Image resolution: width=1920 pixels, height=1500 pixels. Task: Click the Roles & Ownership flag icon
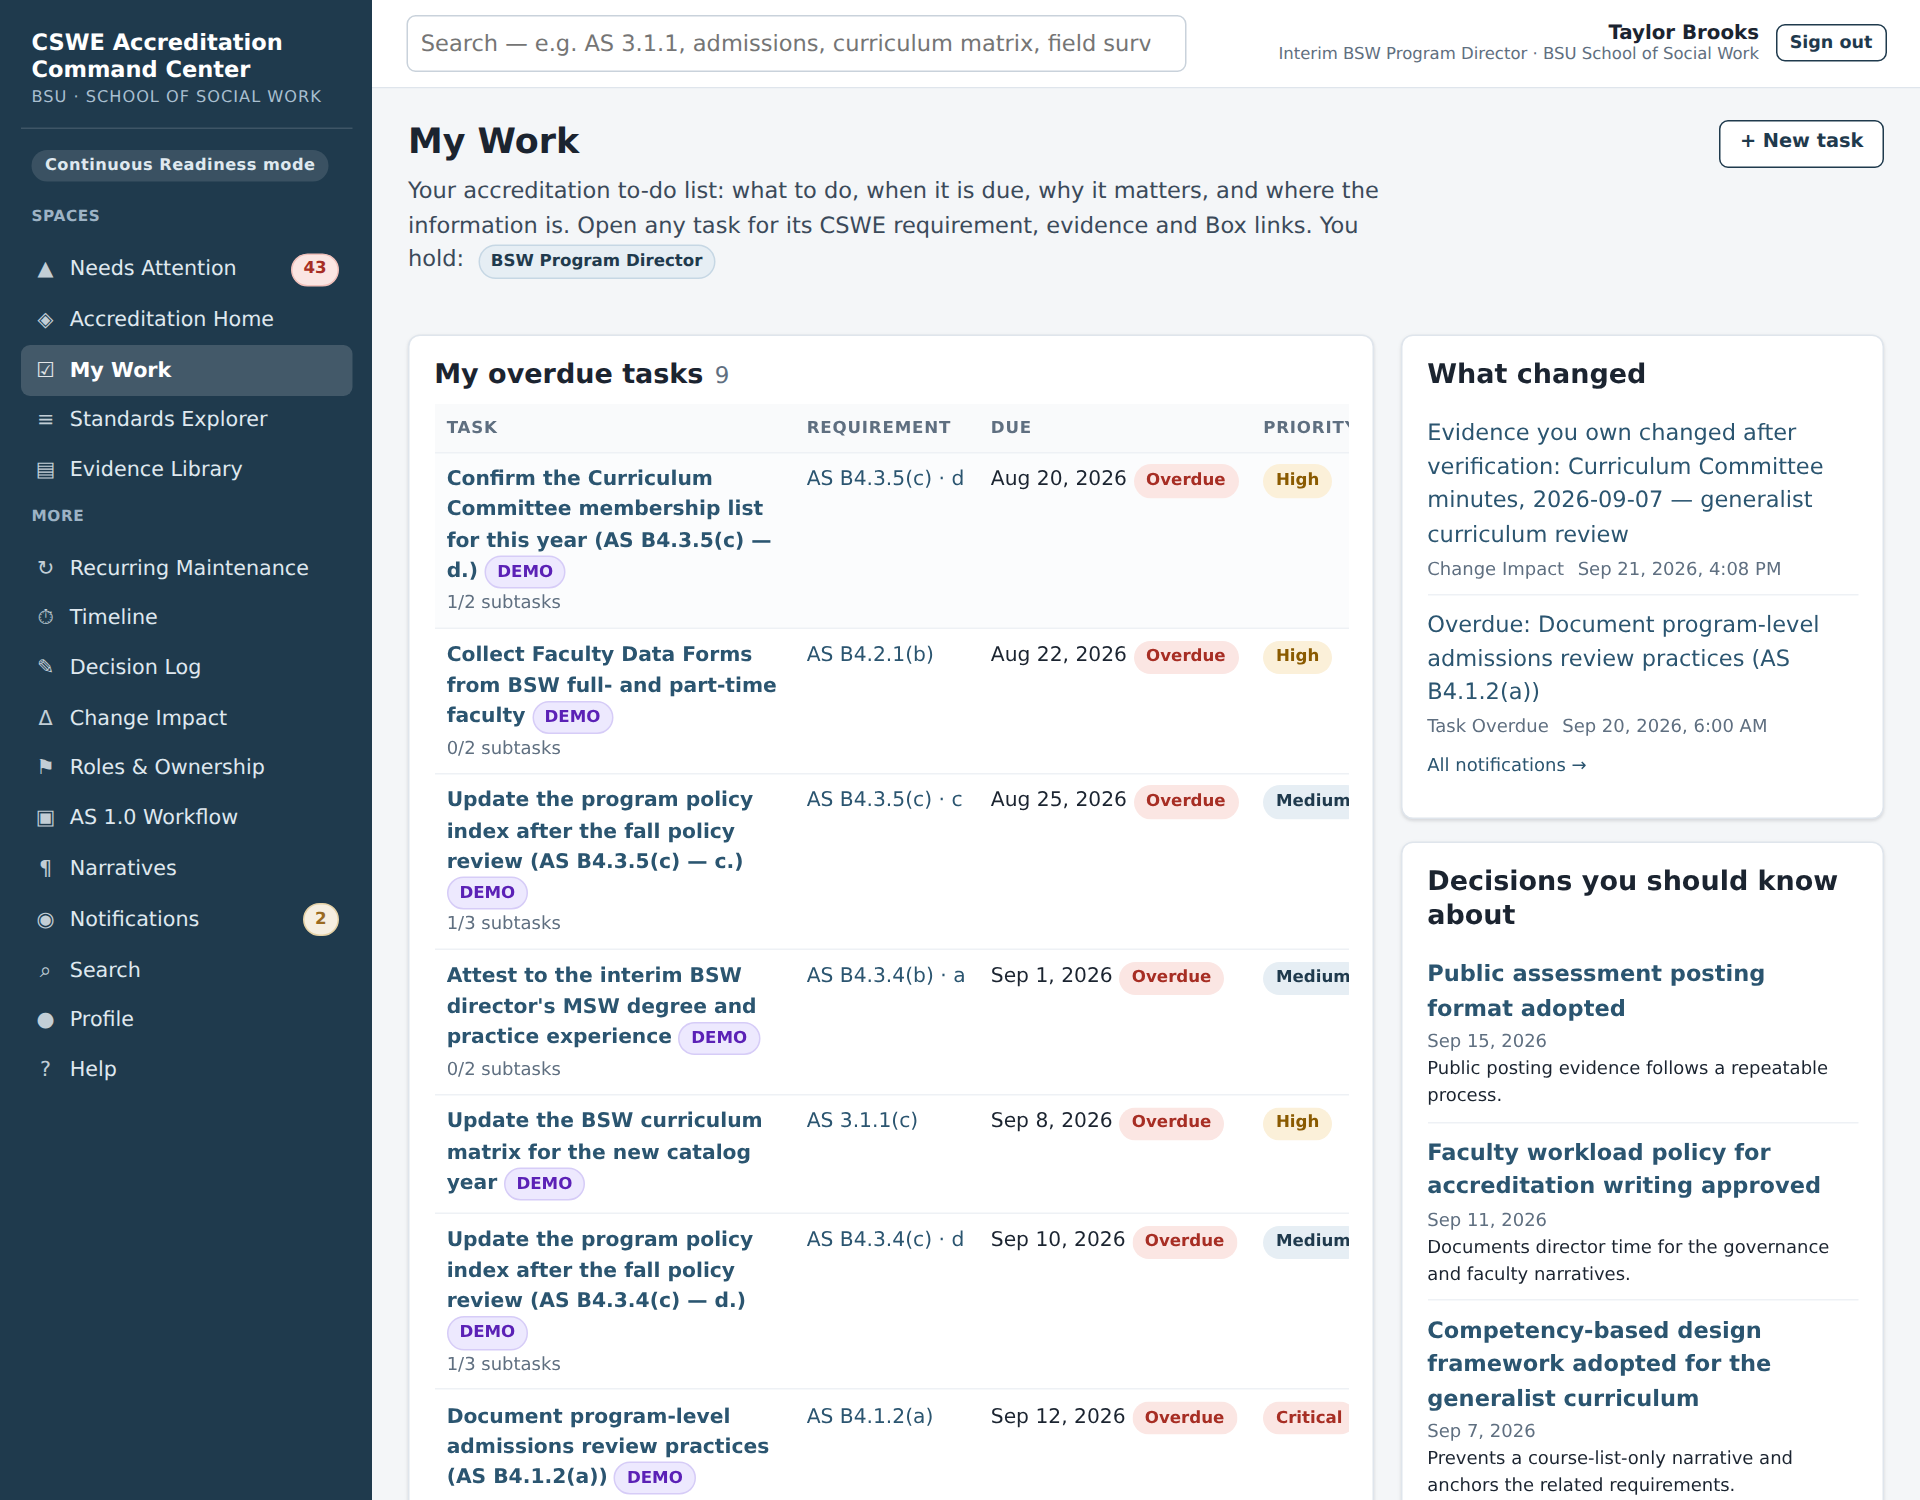coord(45,767)
